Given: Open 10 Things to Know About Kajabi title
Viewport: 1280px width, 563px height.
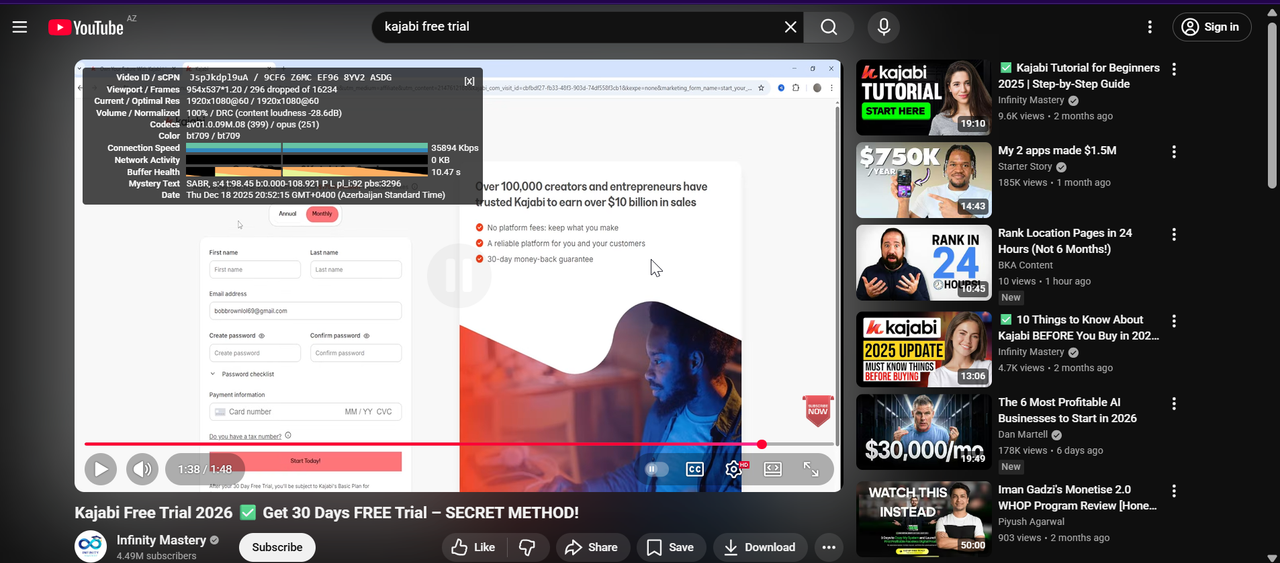Looking at the screenshot, I should pyautogui.click(x=1079, y=328).
